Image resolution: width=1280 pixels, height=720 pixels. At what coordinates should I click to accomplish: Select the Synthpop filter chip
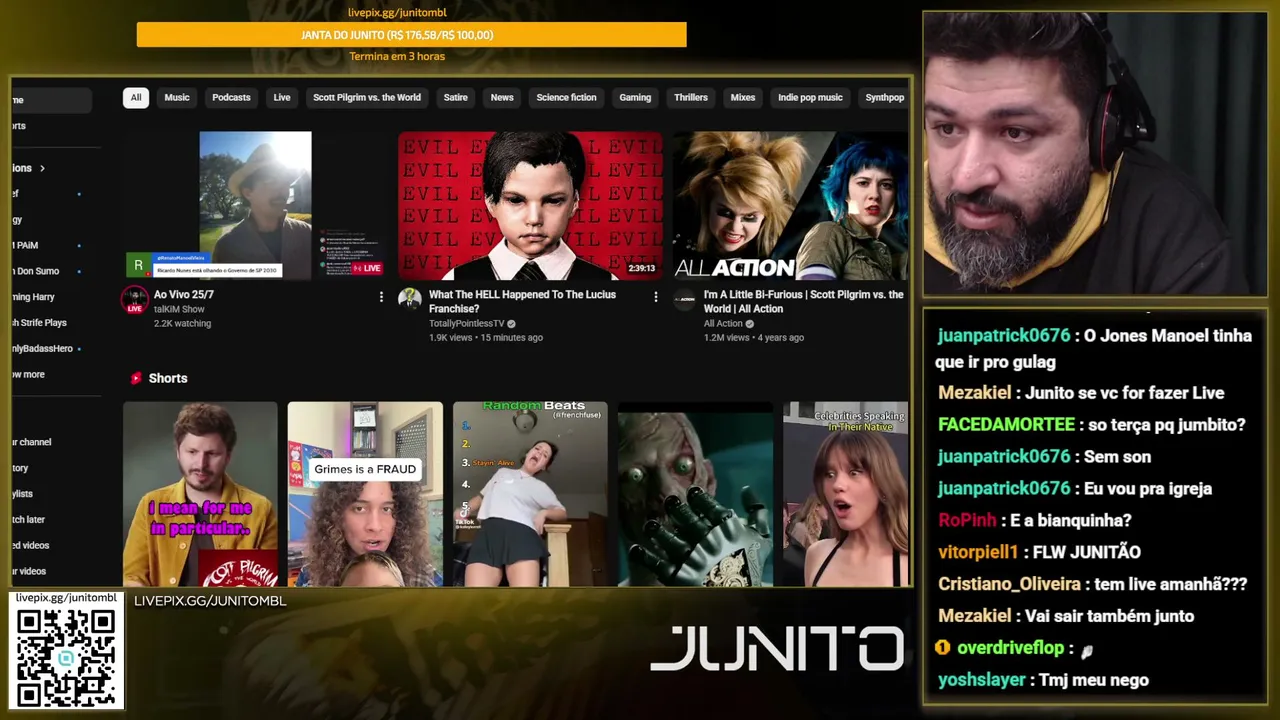[x=884, y=97]
